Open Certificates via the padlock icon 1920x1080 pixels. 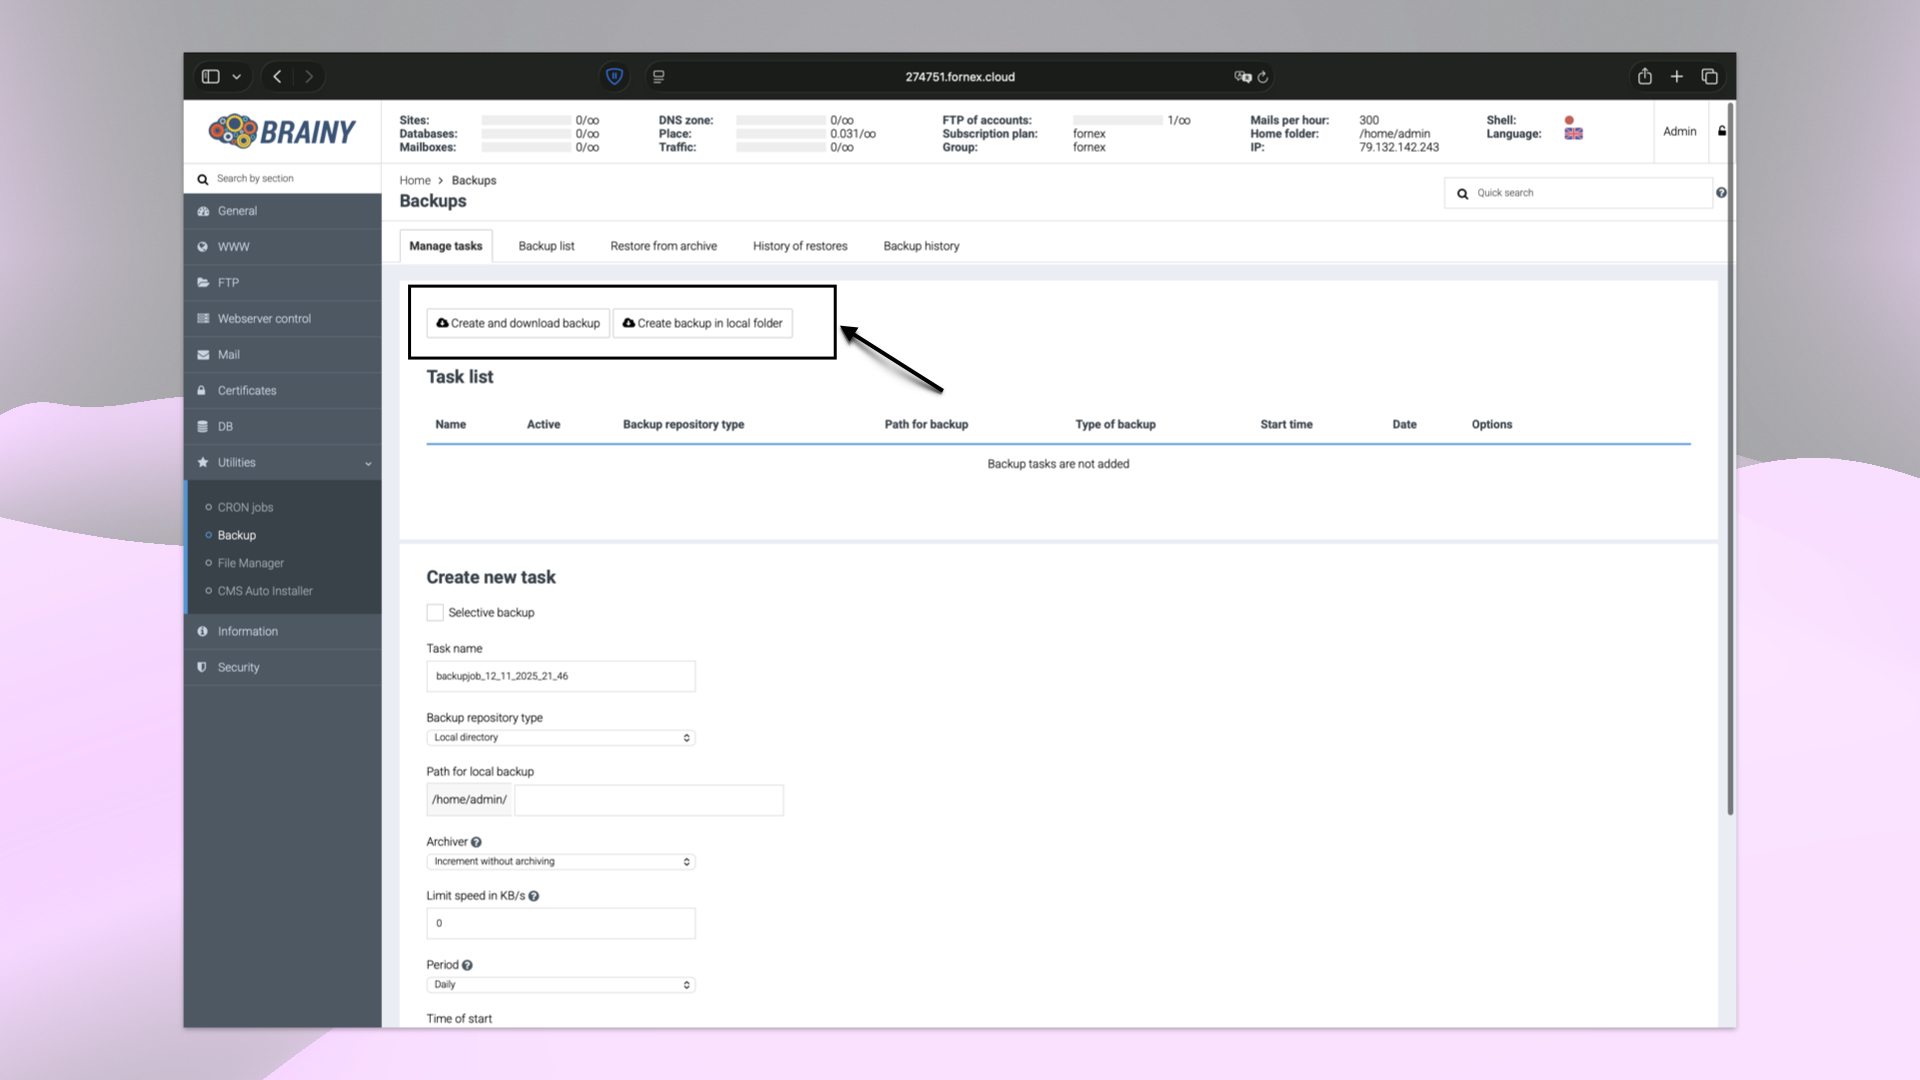tap(203, 390)
